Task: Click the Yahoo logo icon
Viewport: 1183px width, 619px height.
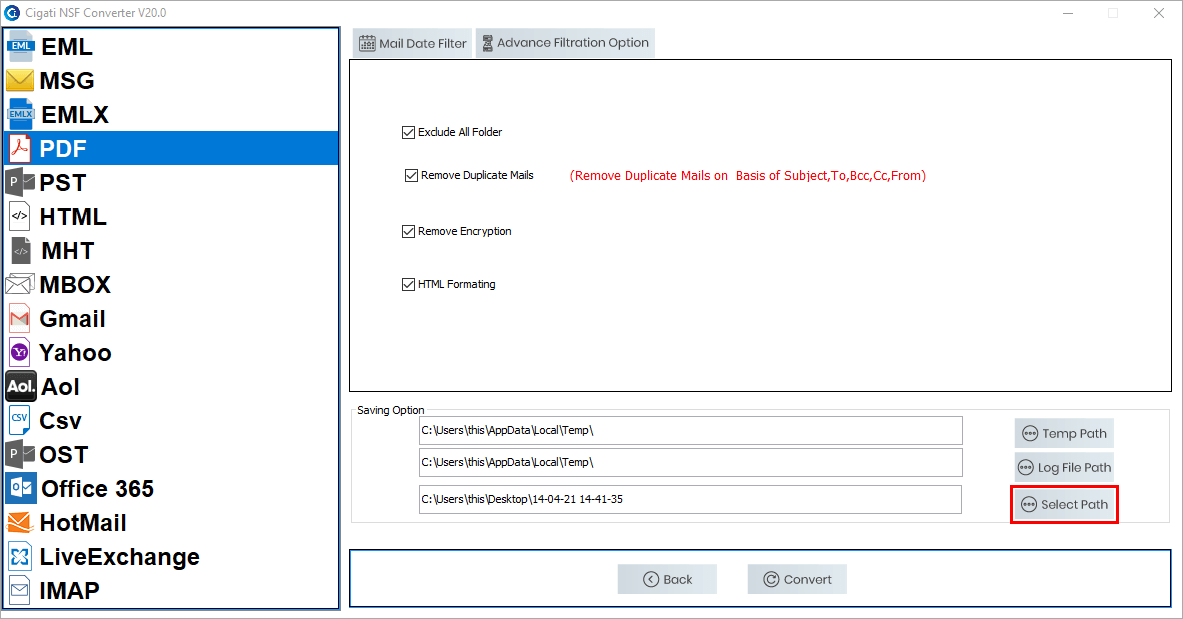Action: tap(20, 353)
